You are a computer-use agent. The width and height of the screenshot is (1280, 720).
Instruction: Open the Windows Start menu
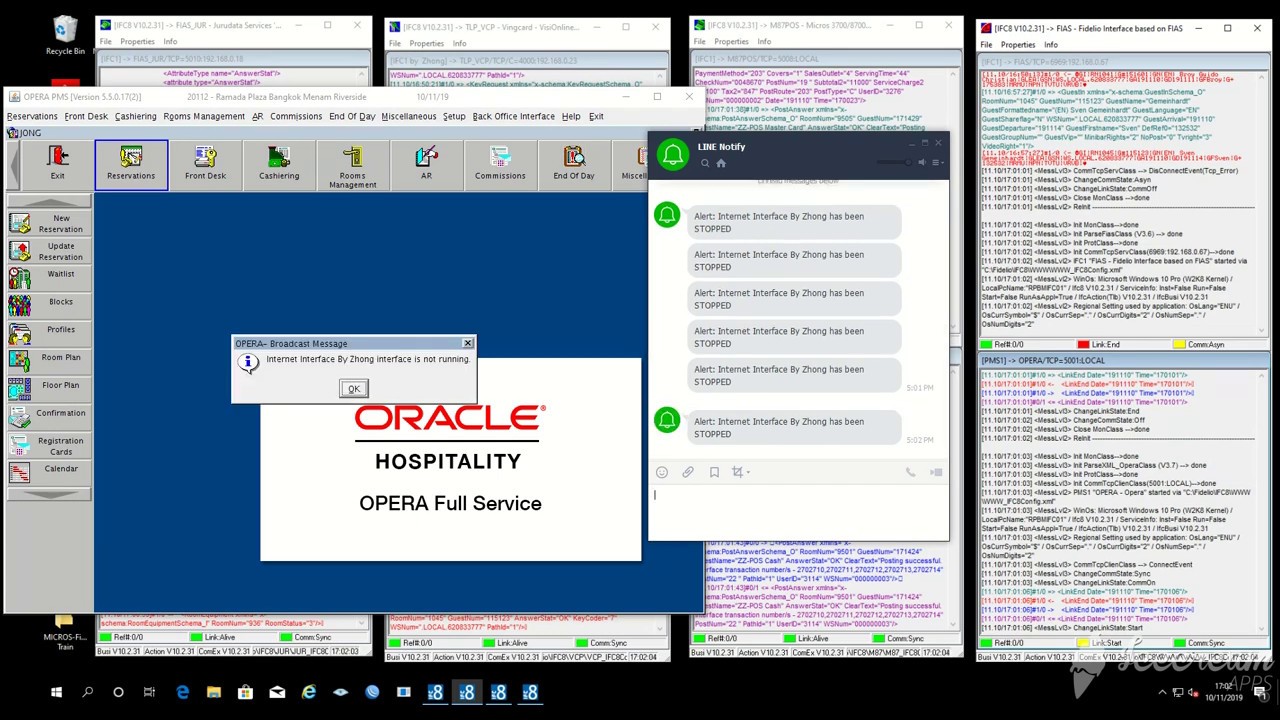[56, 692]
